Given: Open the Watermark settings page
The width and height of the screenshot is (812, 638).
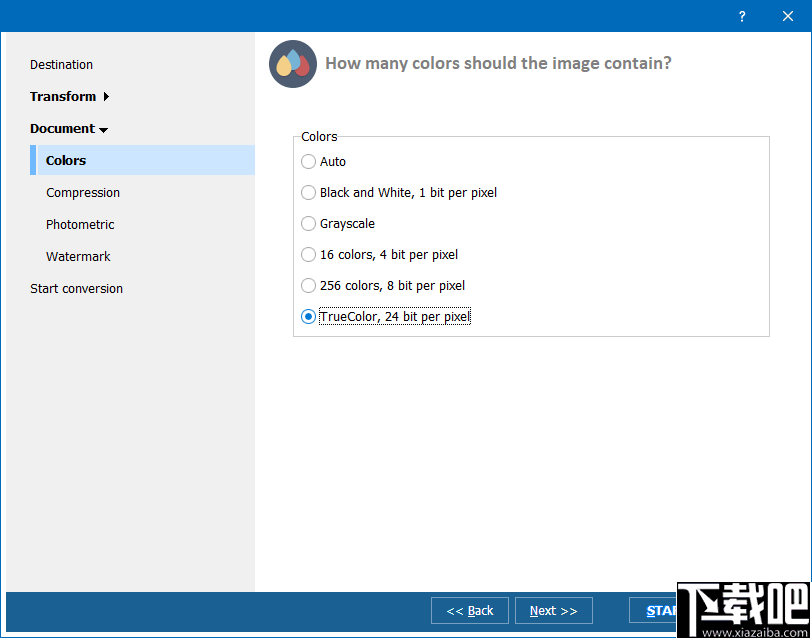Looking at the screenshot, I should pyautogui.click(x=78, y=257).
